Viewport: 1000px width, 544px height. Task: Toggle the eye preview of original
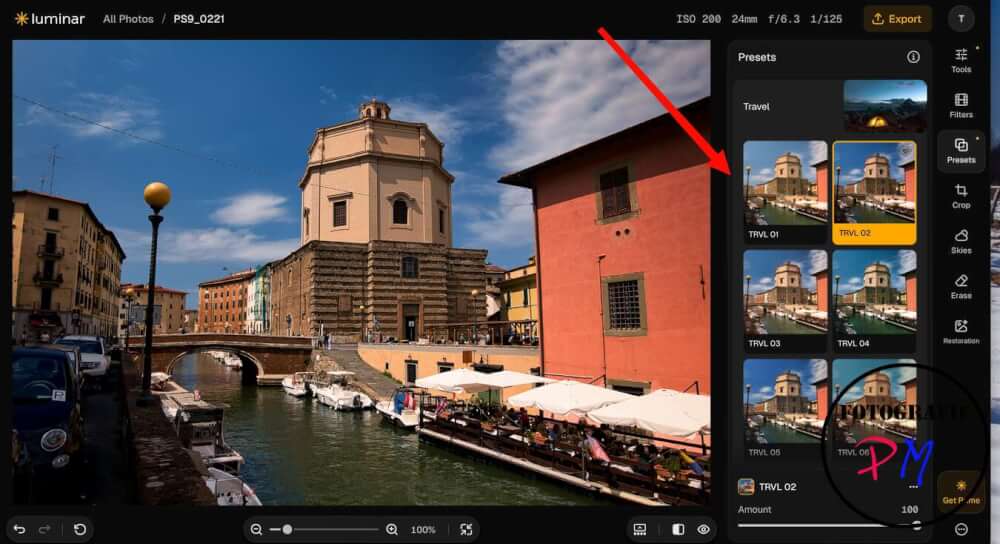tap(703, 529)
